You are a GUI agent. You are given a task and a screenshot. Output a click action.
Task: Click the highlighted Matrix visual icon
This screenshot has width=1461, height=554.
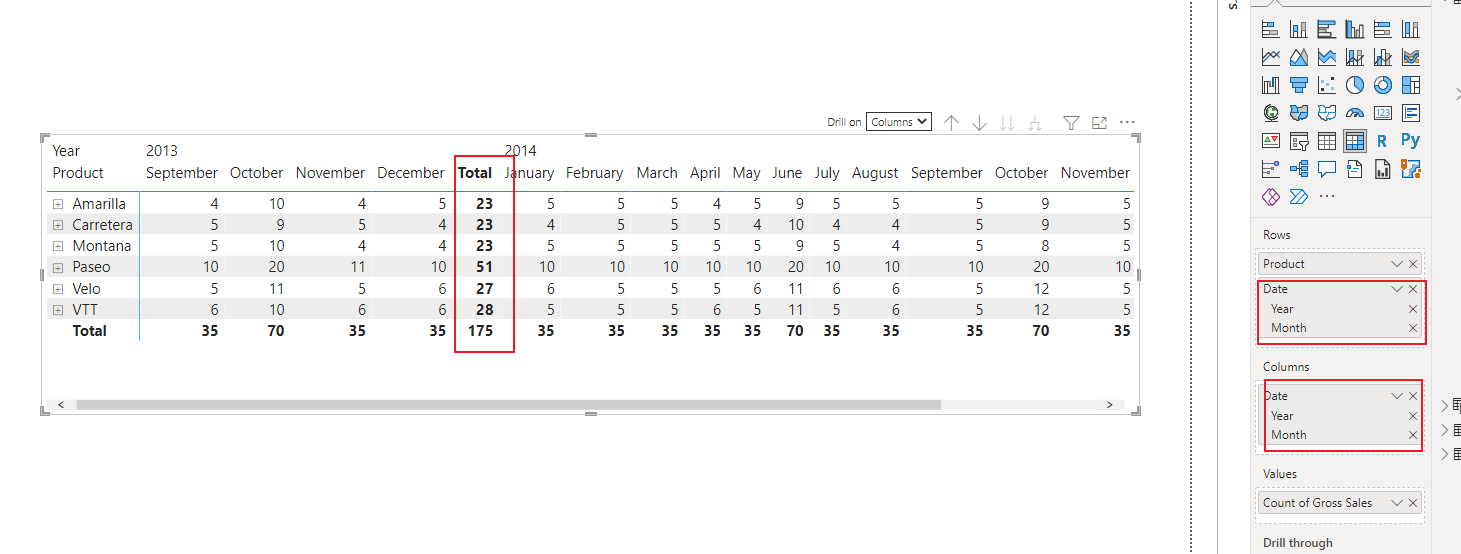(1355, 141)
